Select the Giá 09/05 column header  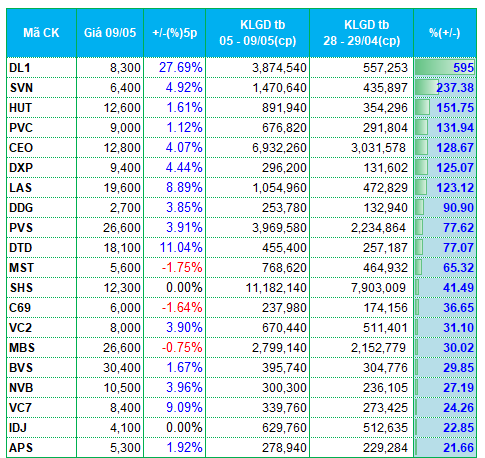coord(110,33)
